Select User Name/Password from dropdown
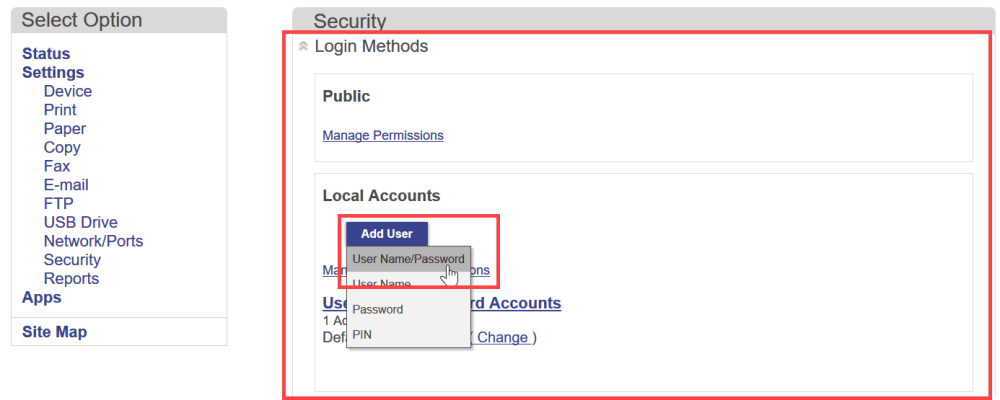1000x400 pixels. (408, 259)
